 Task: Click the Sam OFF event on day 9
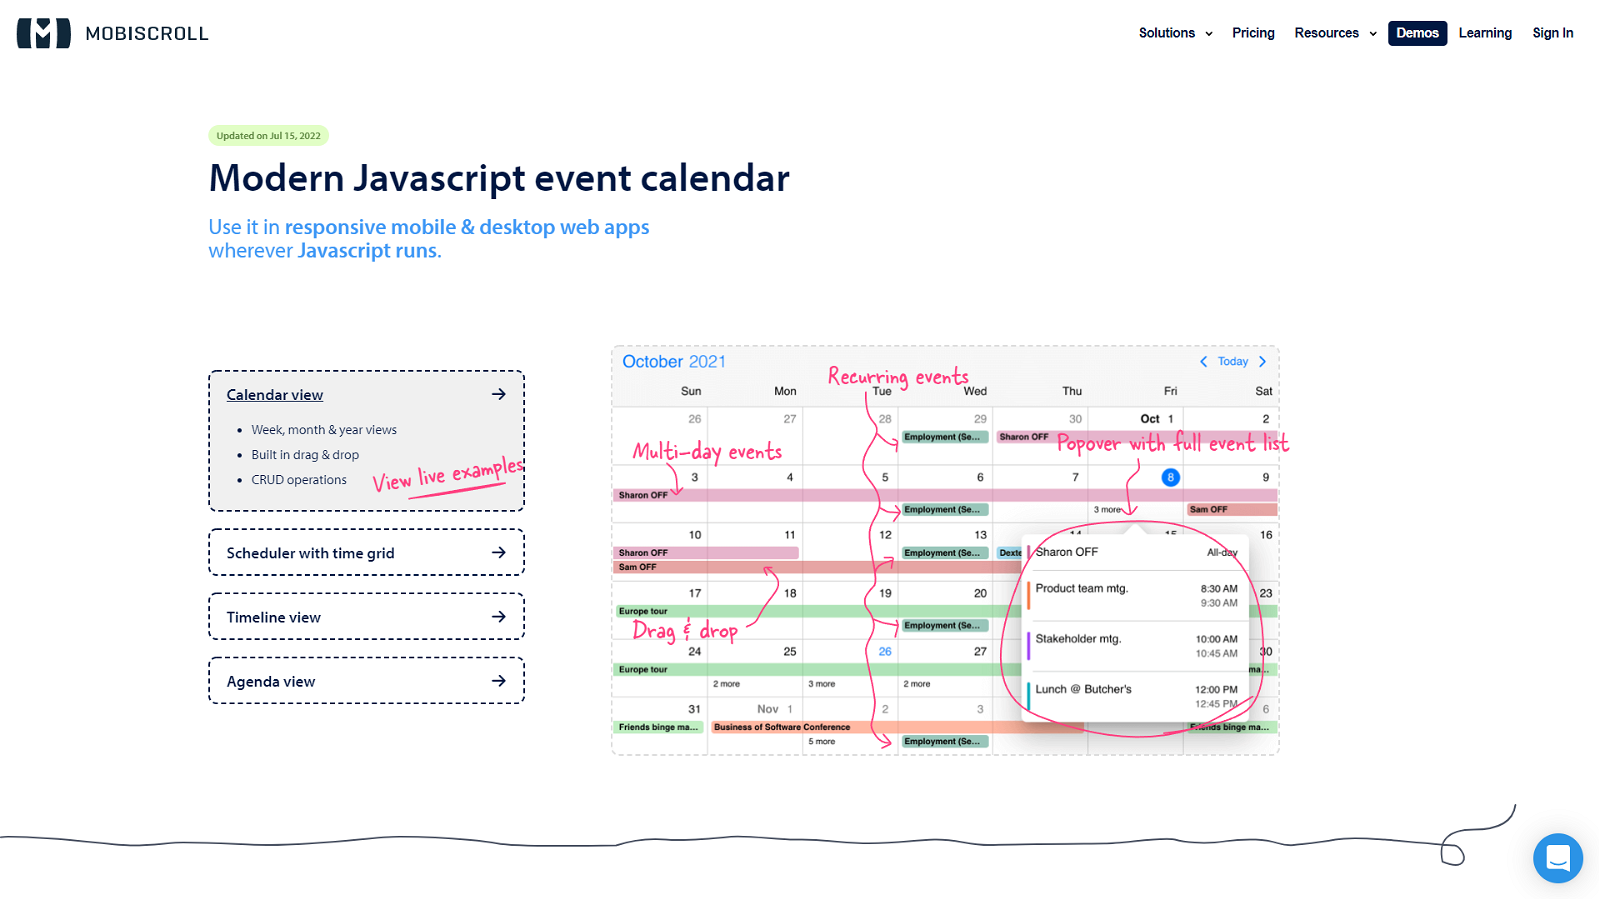point(1232,510)
